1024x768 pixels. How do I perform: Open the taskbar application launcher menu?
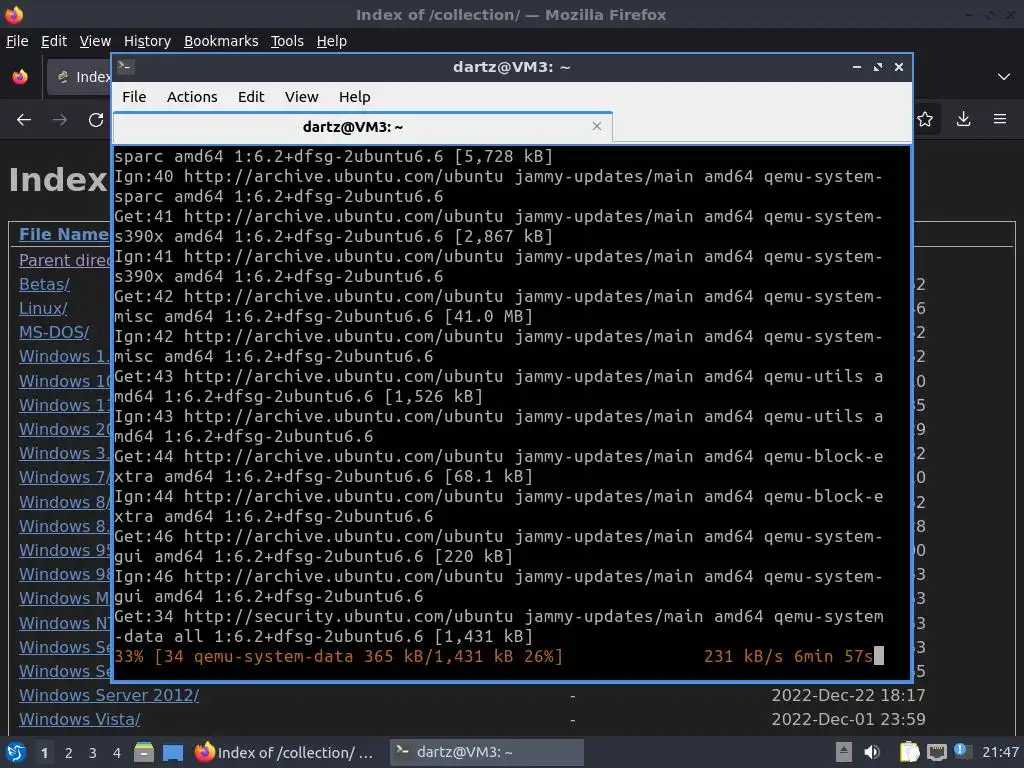pos(16,752)
